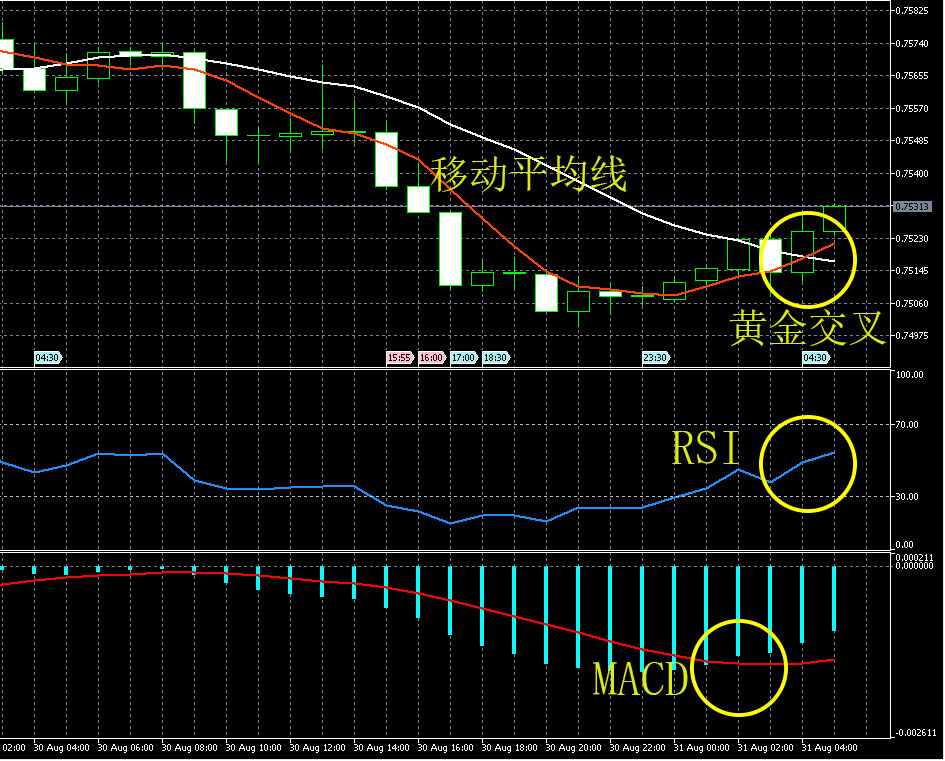The image size is (945, 761).
Task: Click the MACD -0.002611 scale label
Action: click(x=916, y=733)
